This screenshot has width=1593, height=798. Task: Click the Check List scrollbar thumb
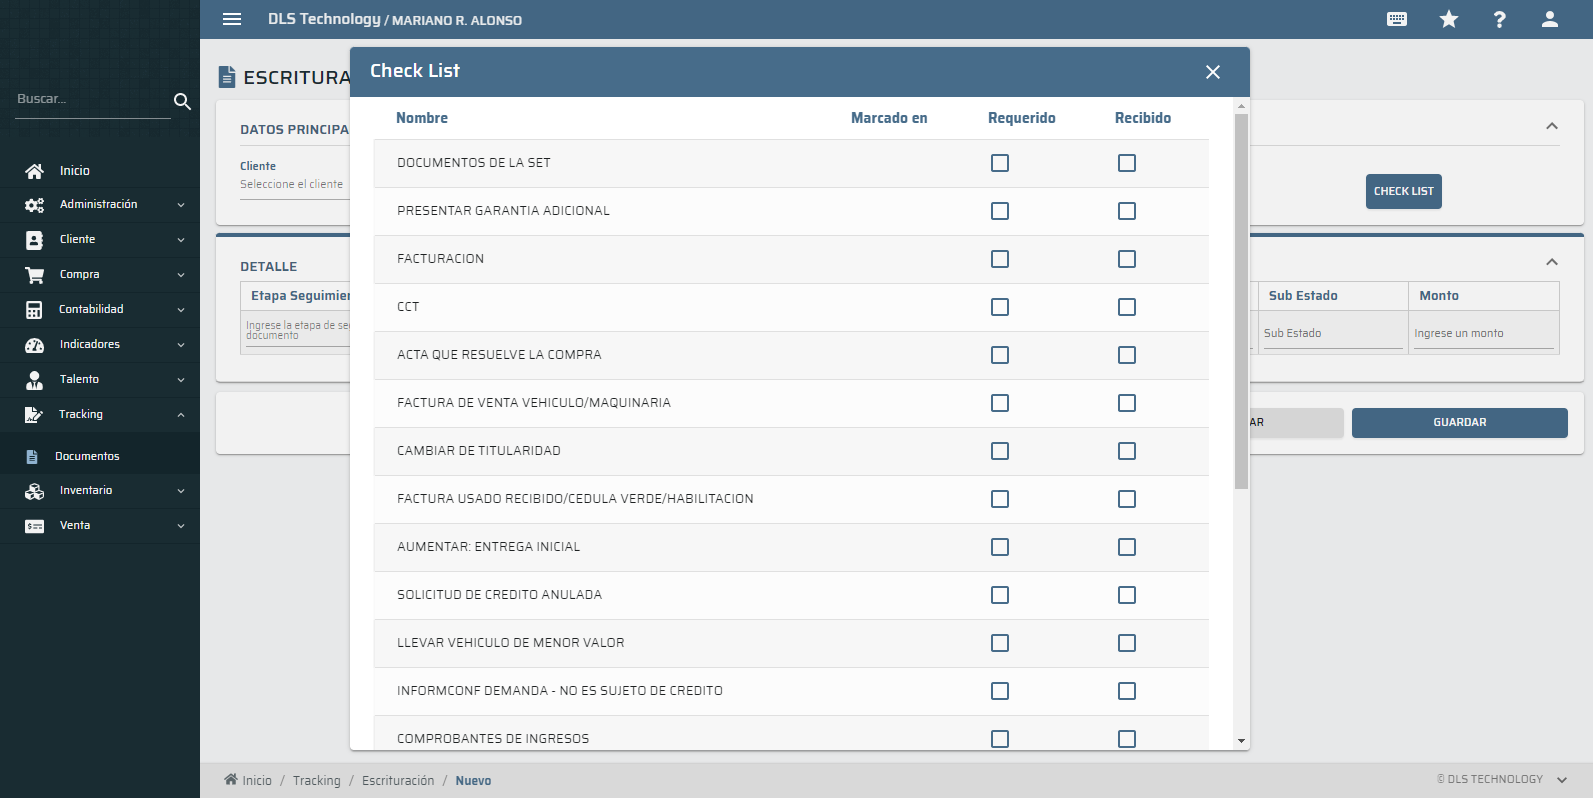click(x=1241, y=300)
